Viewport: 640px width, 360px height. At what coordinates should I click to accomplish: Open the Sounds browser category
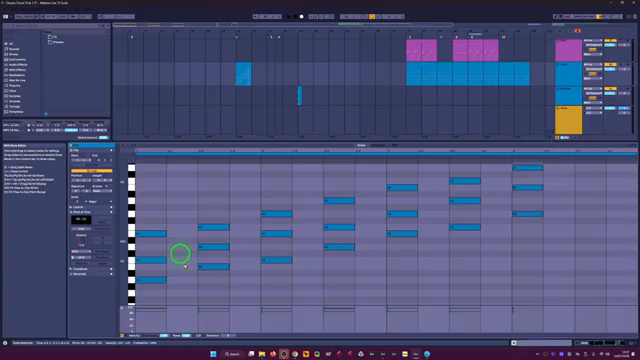click(14, 49)
